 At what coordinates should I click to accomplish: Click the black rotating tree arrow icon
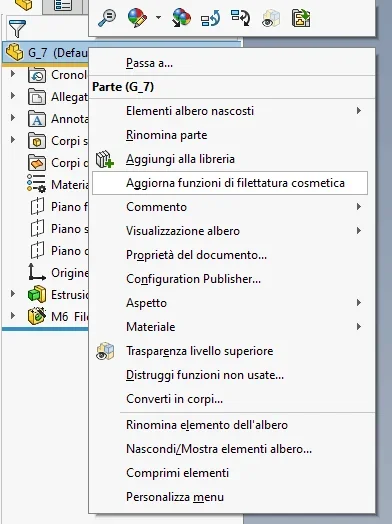pyautogui.click(x=240, y=18)
